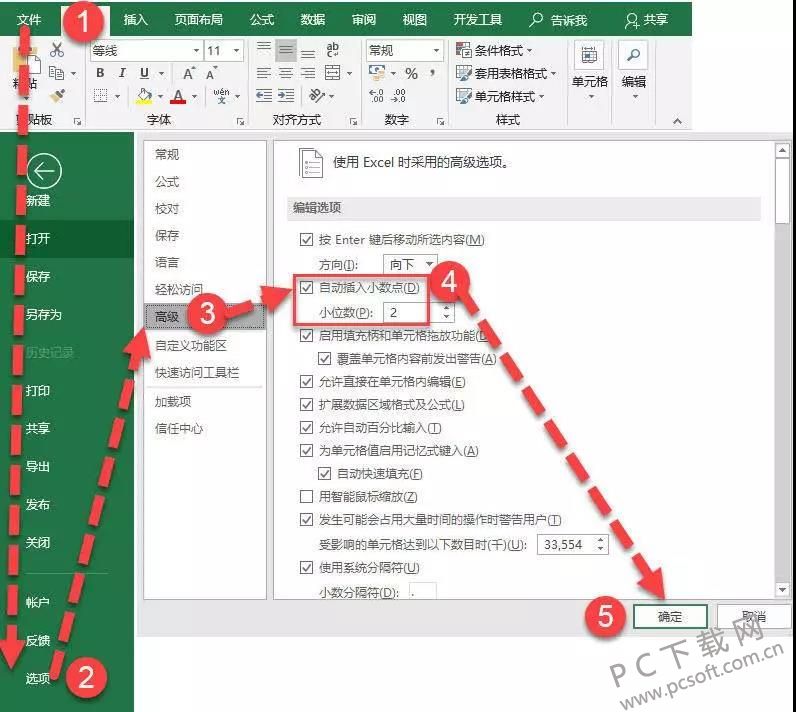Toggle move selection after Enter checkbox
Image resolution: width=796 pixels, height=712 pixels.
tap(306, 239)
